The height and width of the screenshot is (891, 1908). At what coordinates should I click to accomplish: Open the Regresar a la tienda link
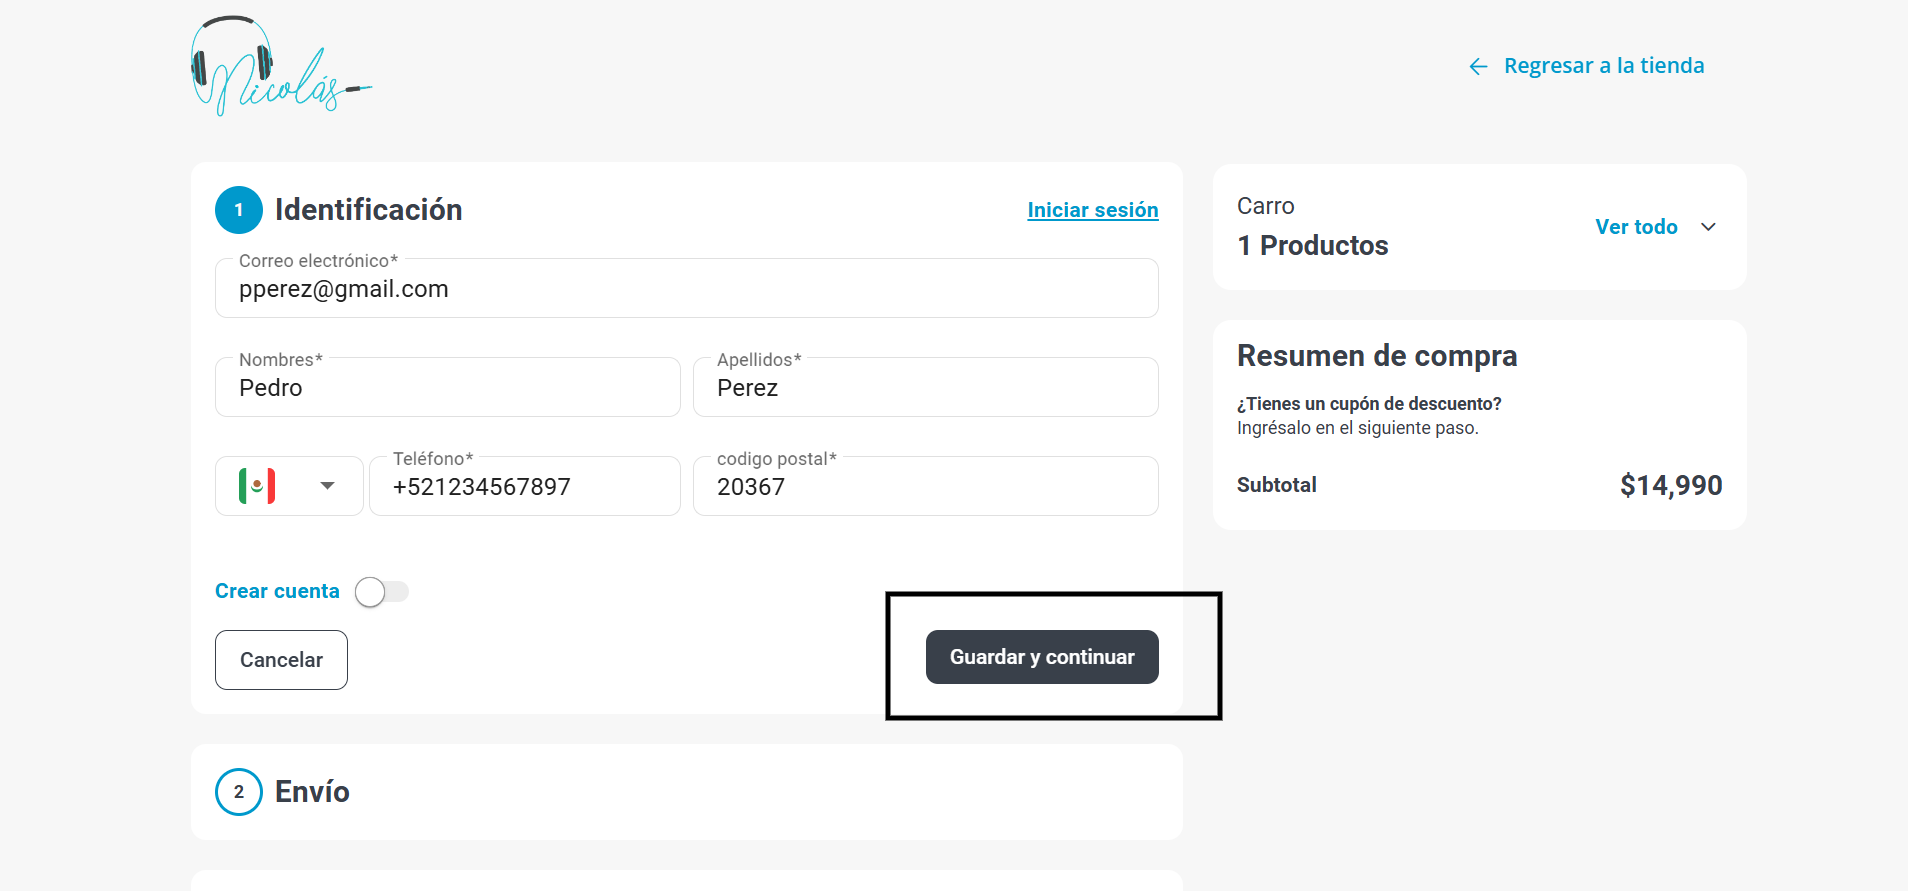coord(1604,66)
